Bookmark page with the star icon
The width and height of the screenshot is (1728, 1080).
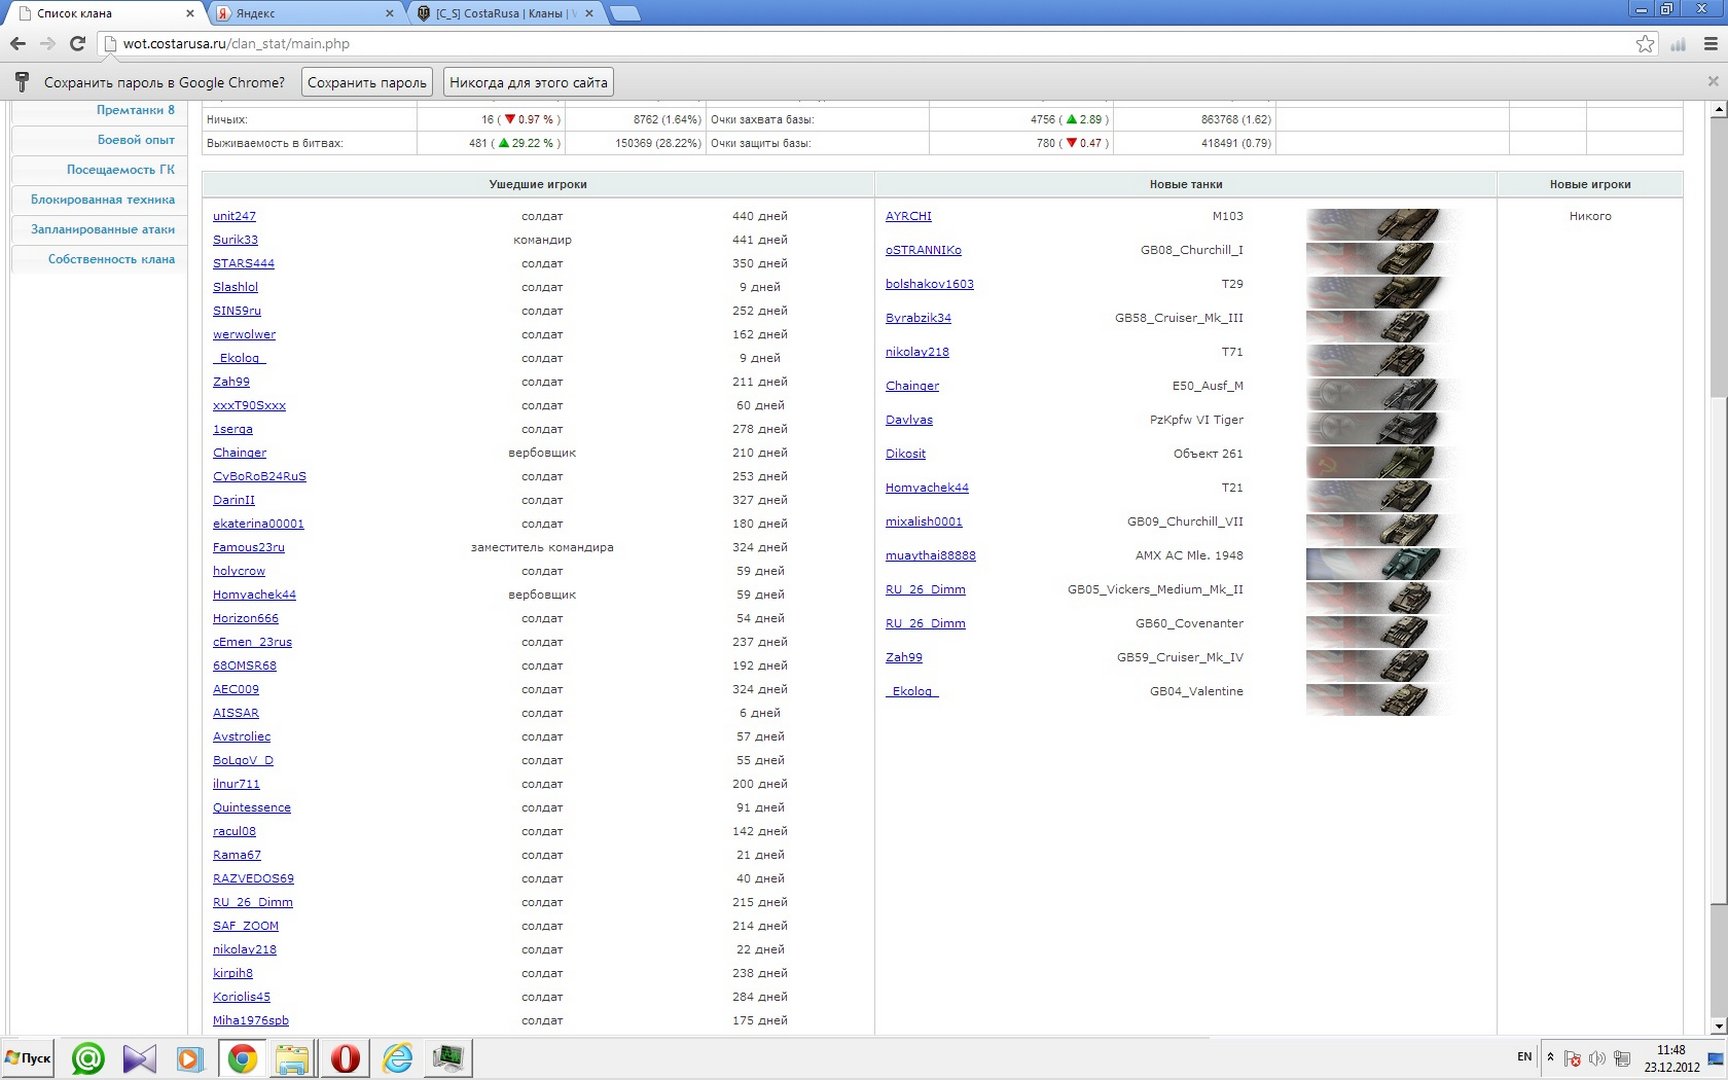[1645, 43]
